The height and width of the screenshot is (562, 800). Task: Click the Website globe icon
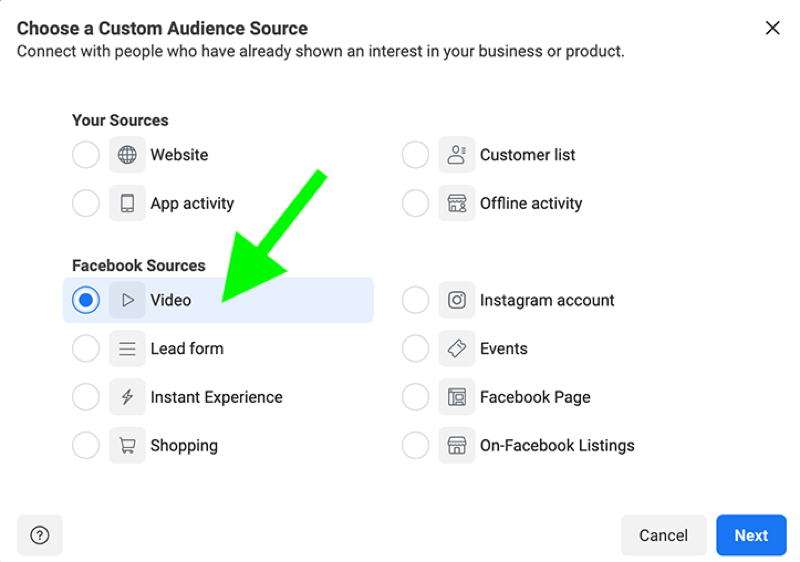pos(127,155)
